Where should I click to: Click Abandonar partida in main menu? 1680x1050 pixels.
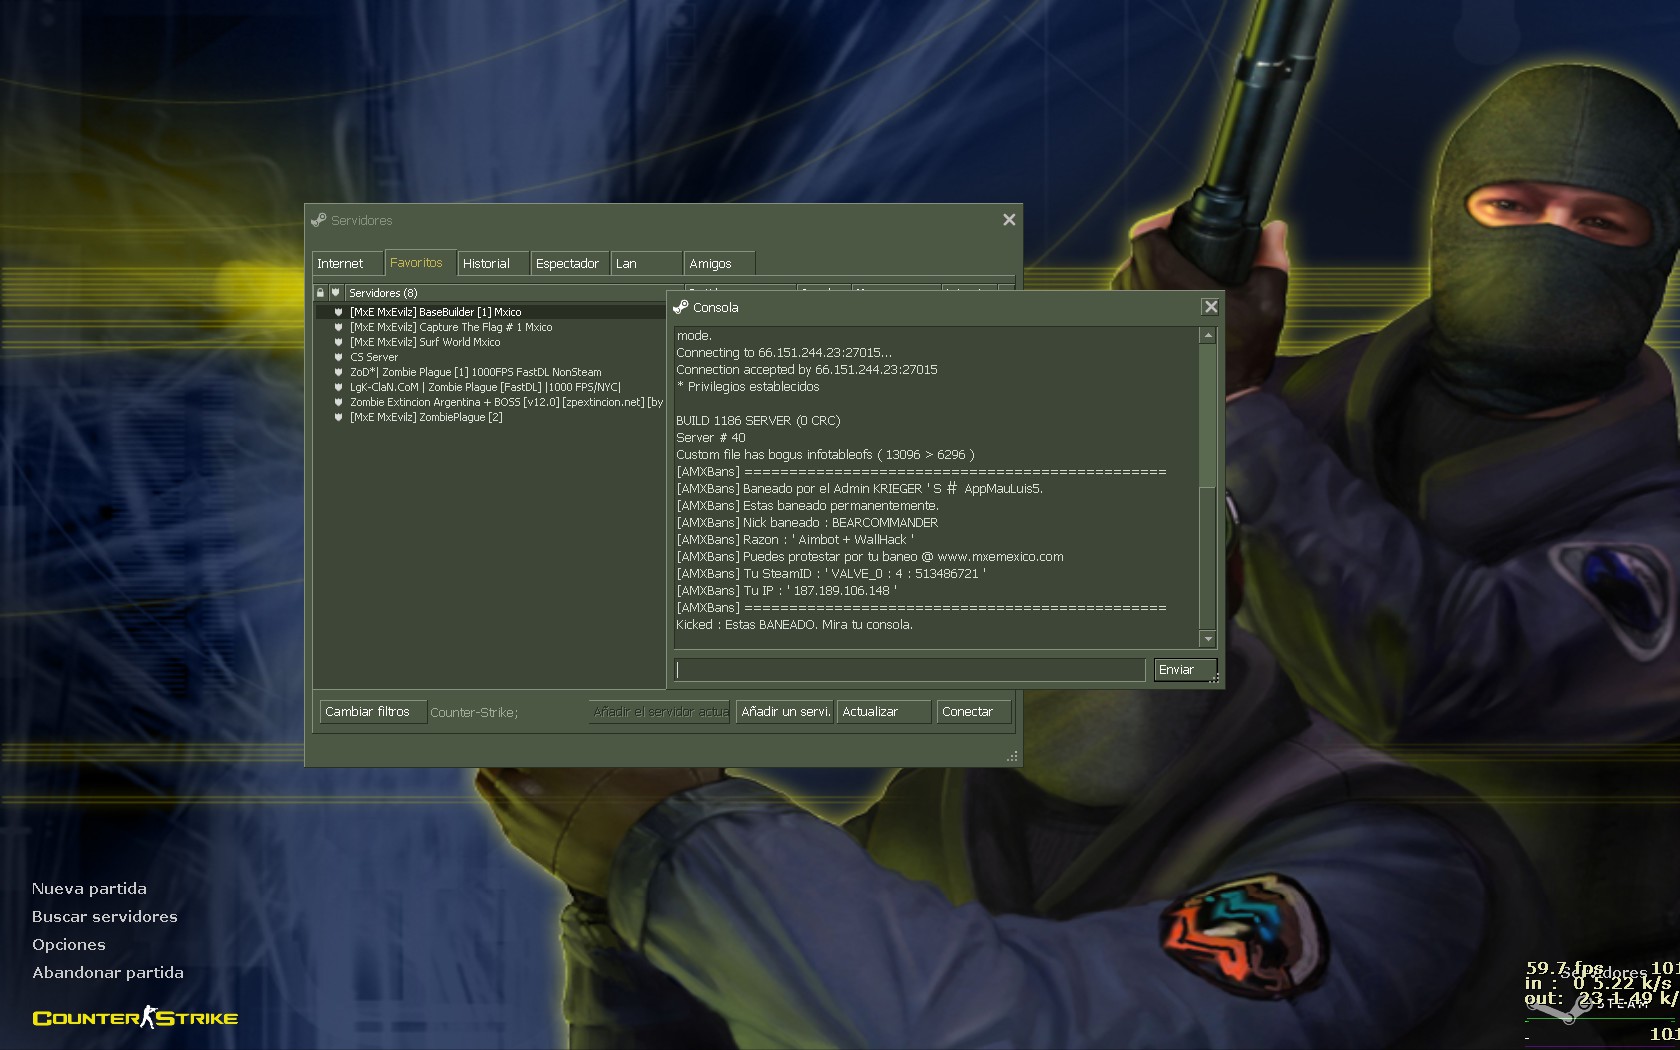click(108, 973)
